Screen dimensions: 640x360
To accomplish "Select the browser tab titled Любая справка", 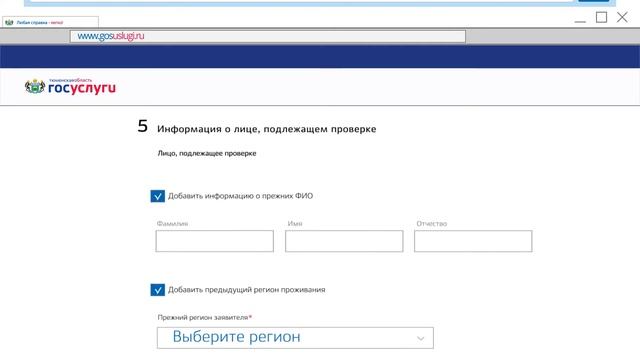I will coord(50,22).
